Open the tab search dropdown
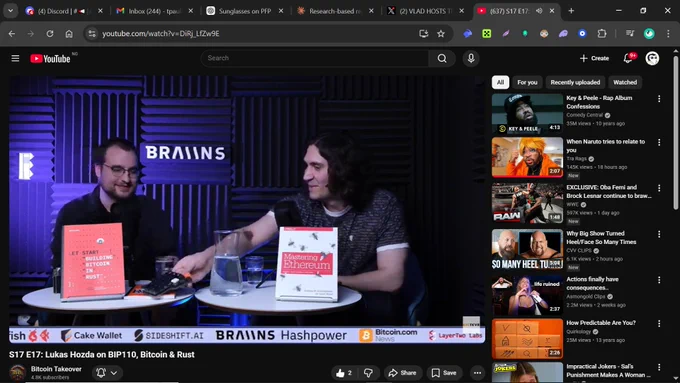The width and height of the screenshot is (680, 383). [x=10, y=11]
